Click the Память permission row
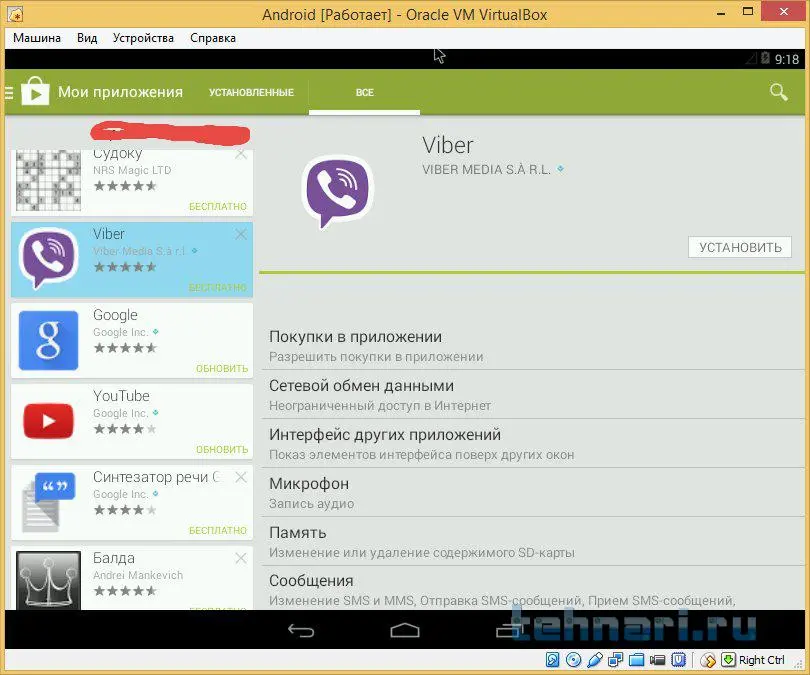Image resolution: width=810 pixels, height=675 pixels. 533,541
